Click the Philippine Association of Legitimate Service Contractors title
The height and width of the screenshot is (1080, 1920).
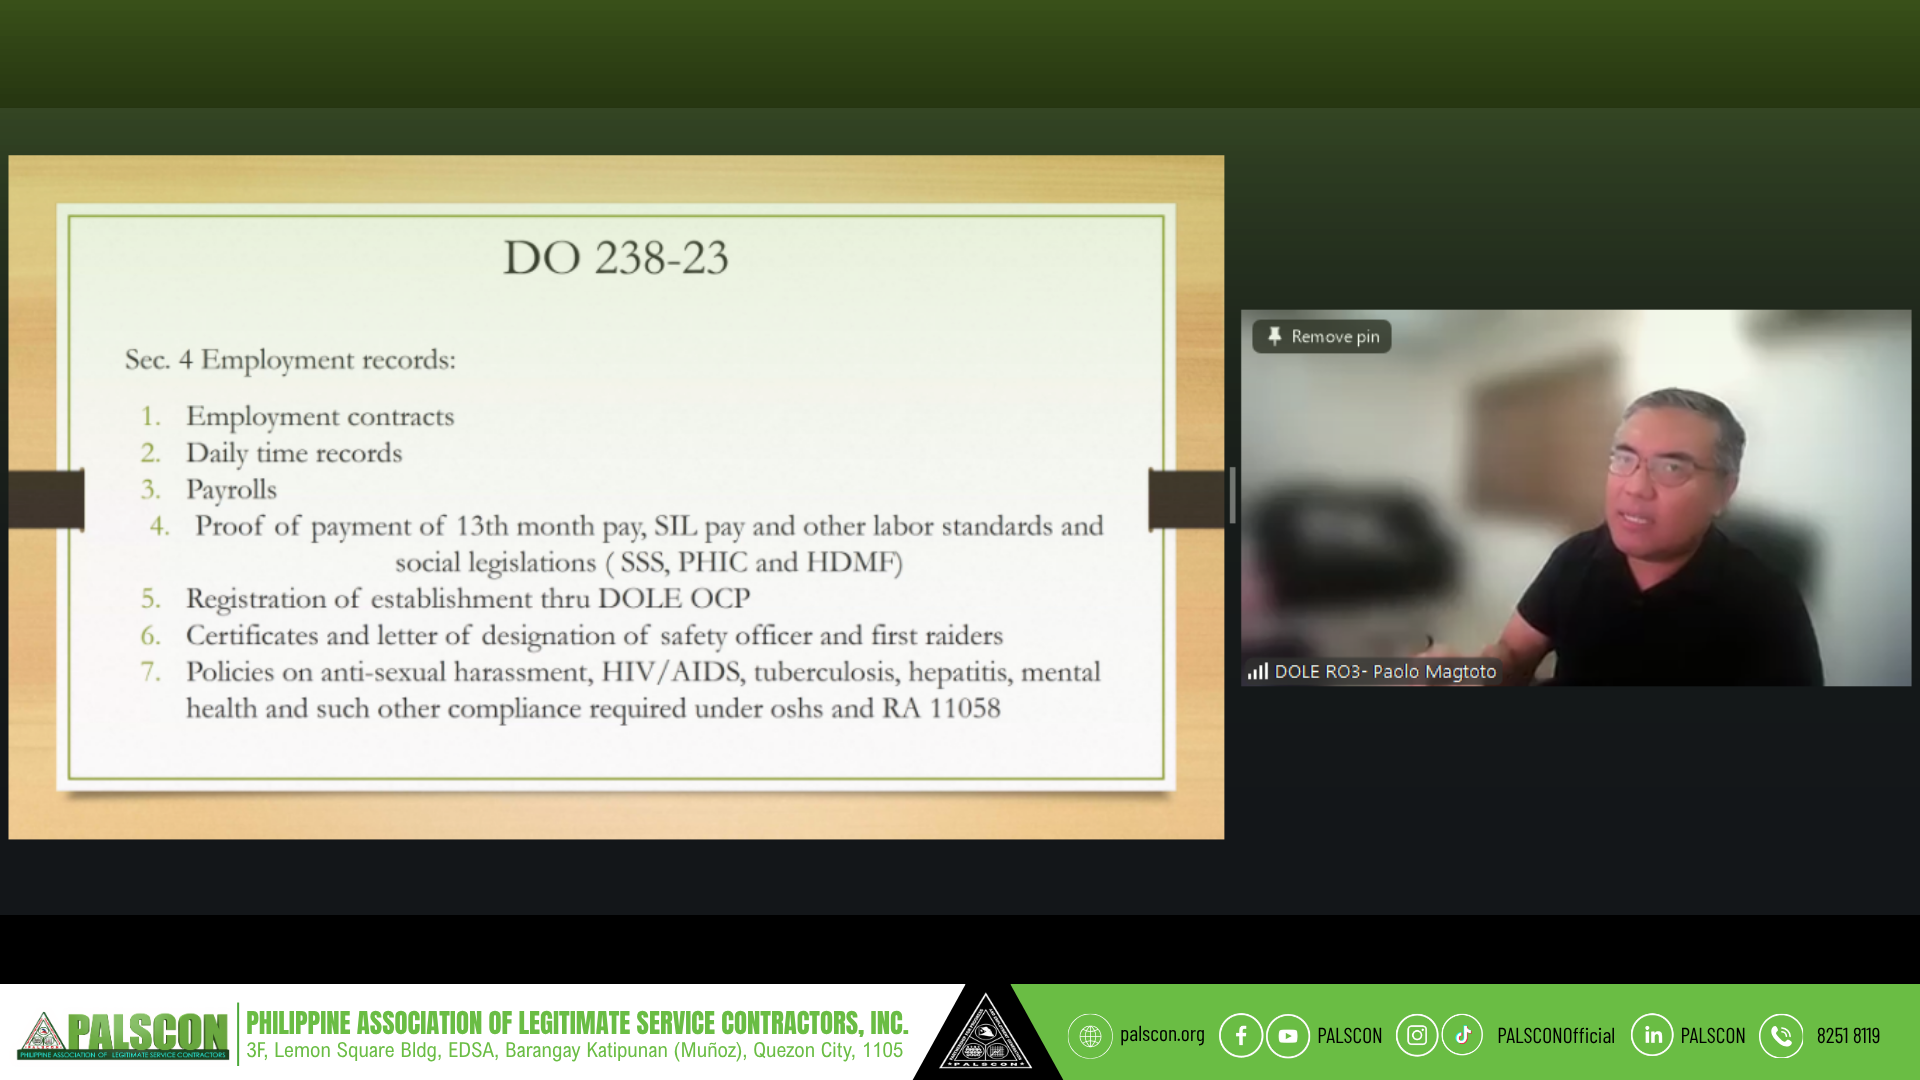tap(577, 1023)
